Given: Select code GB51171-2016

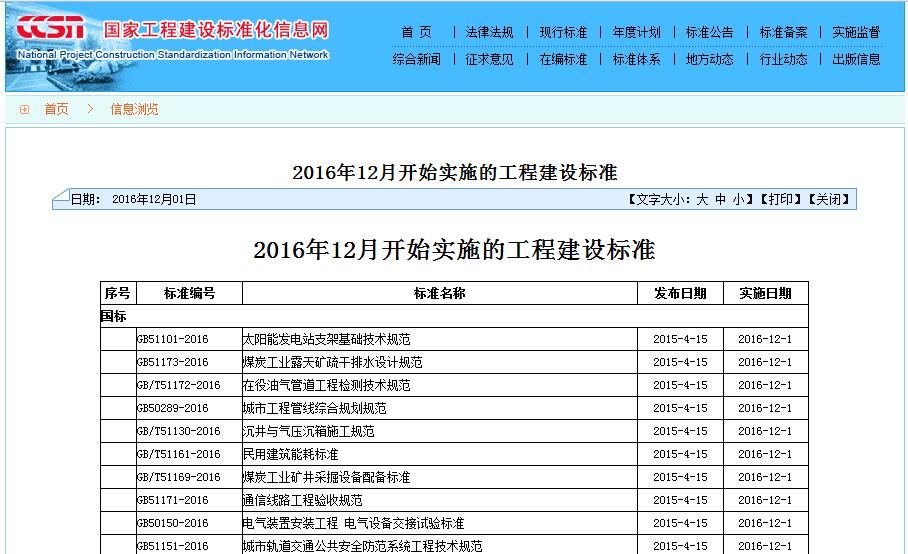Looking at the screenshot, I should [173, 500].
